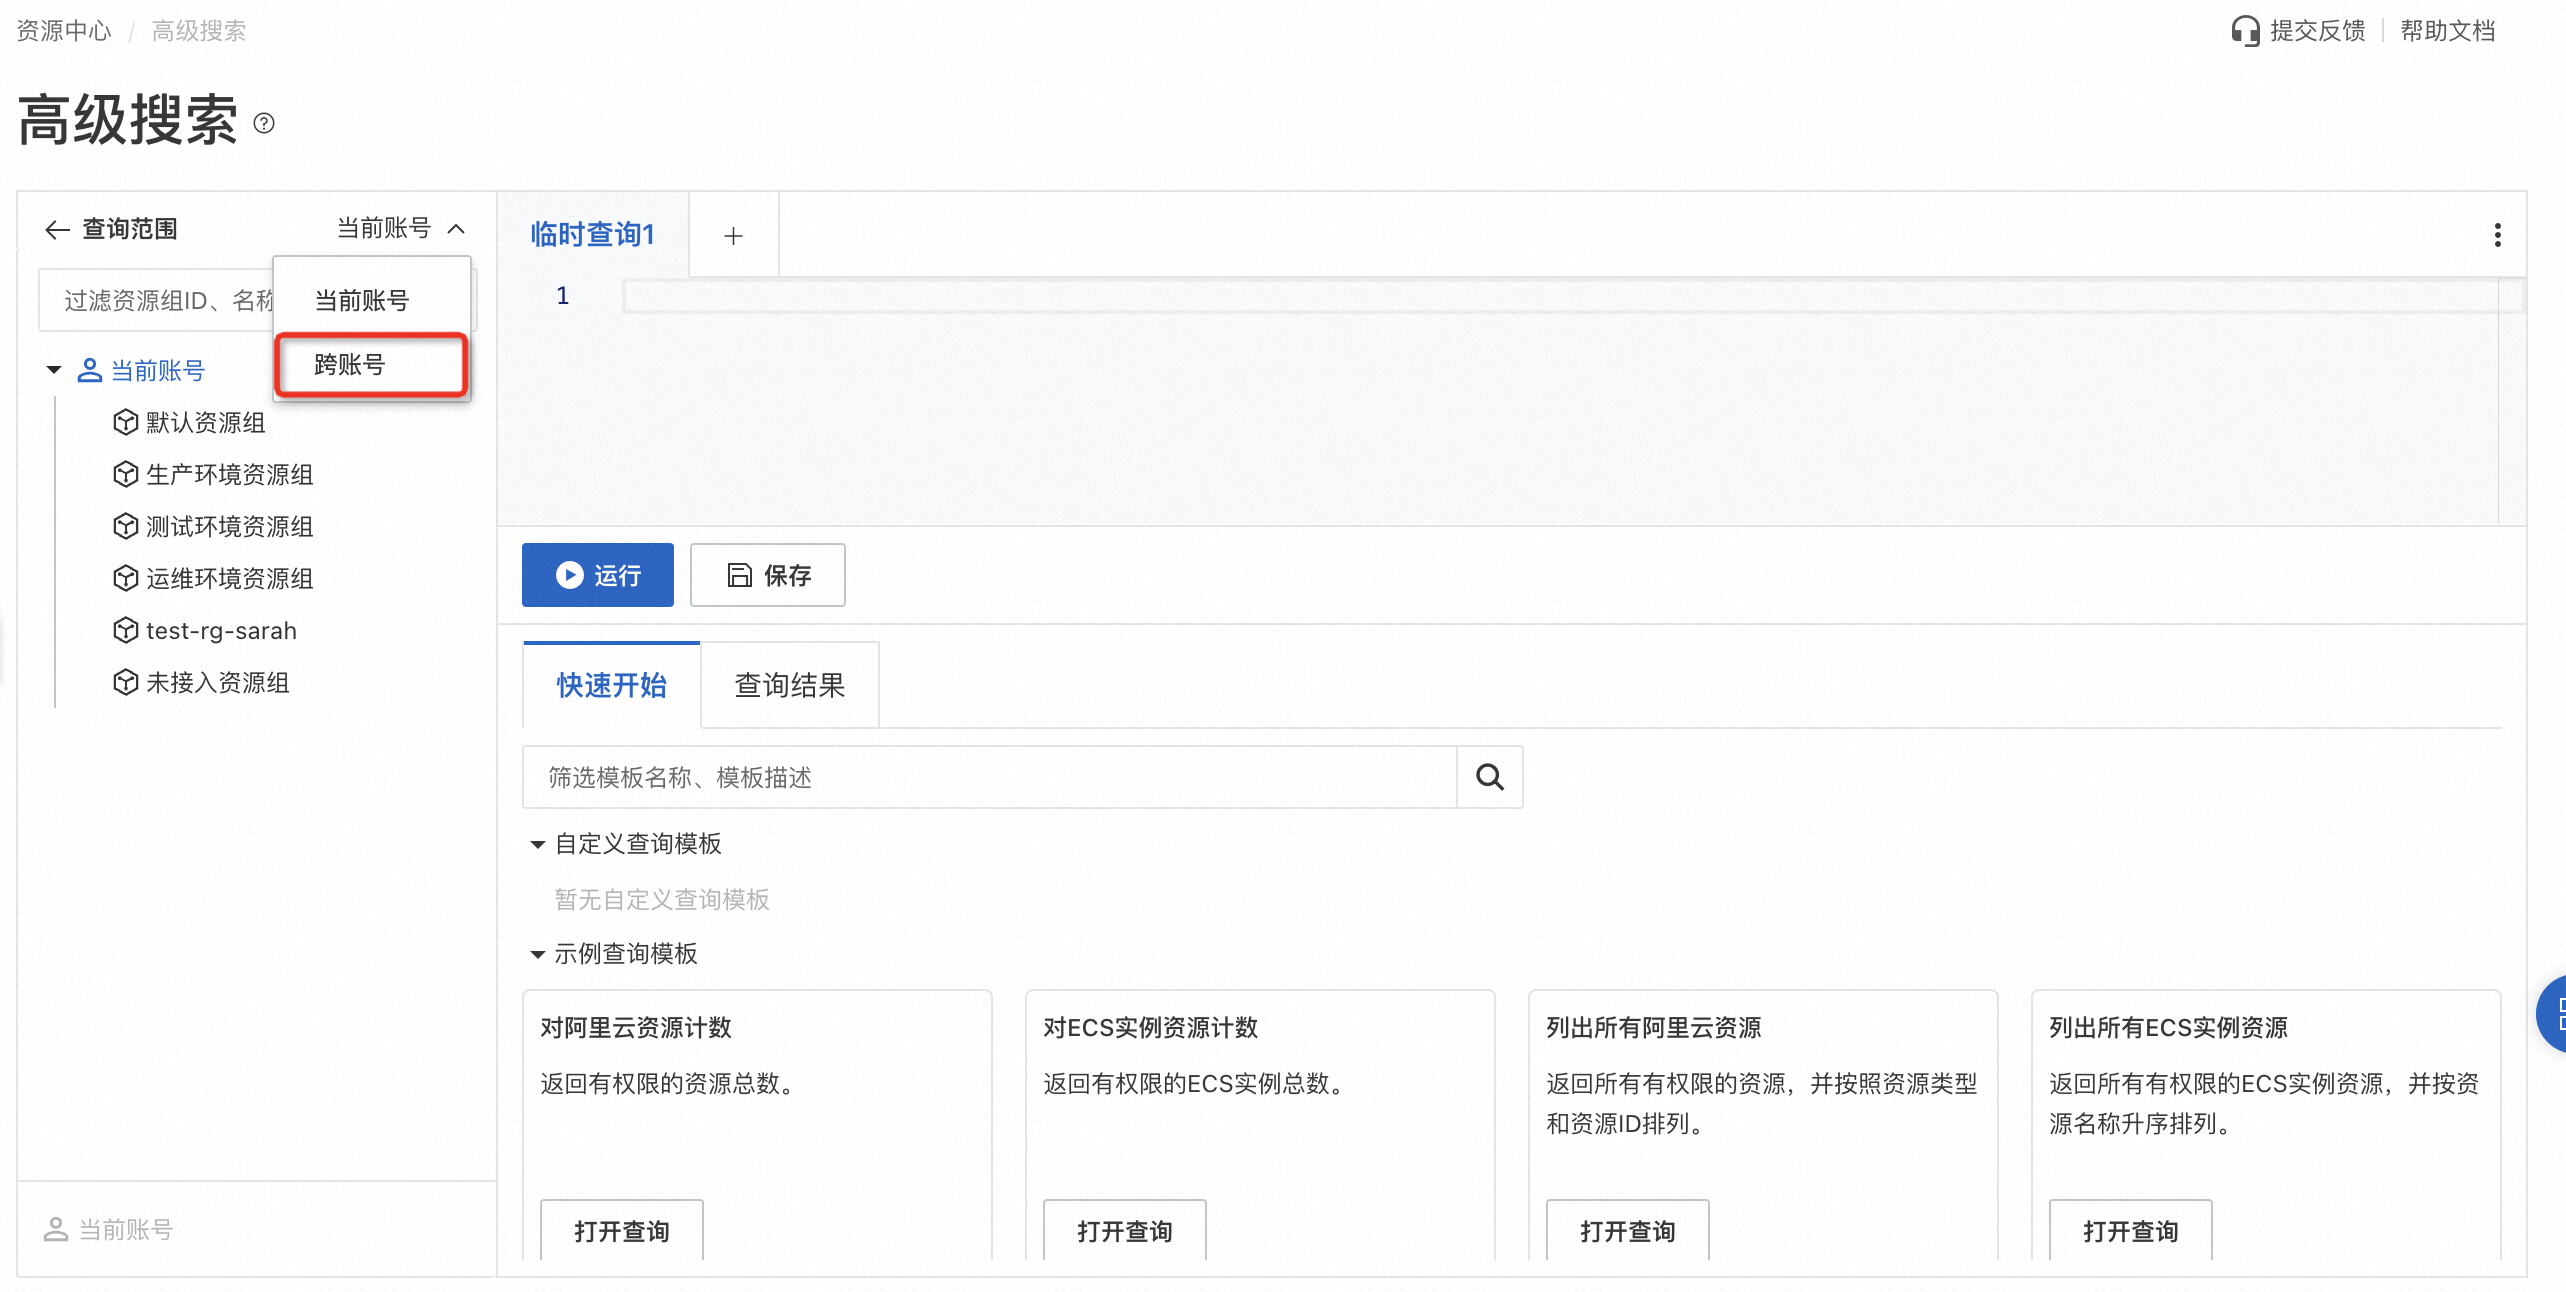Collapse the 当前账号 scope dropdown chevron
Screen dimensions: 2566x1292
[457, 229]
